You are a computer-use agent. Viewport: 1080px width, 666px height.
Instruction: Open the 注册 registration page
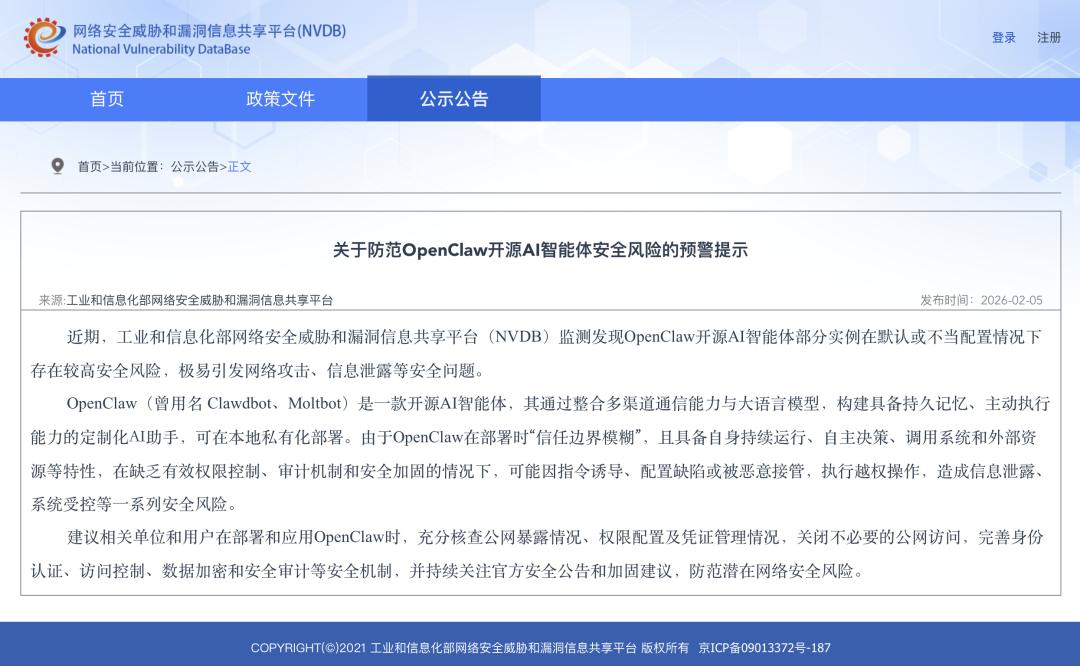pos(1046,37)
